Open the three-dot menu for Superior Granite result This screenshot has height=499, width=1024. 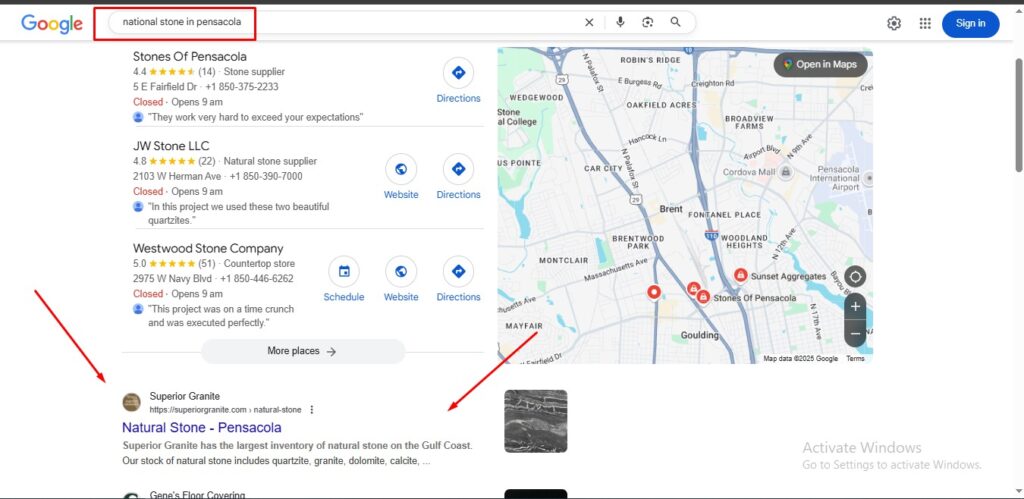pyautogui.click(x=312, y=410)
